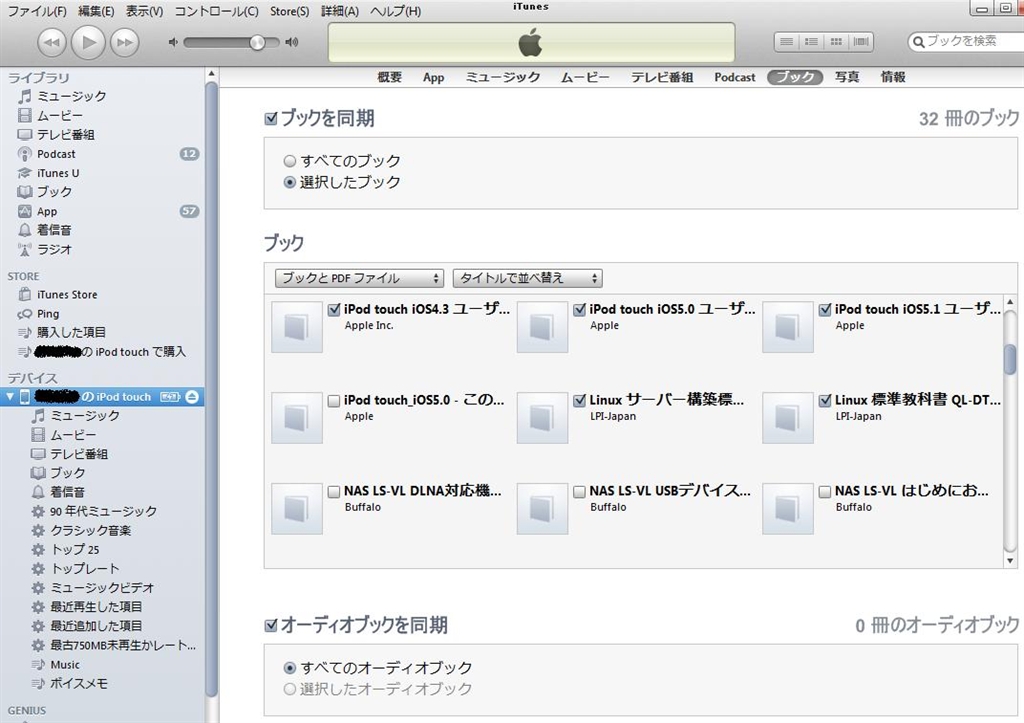The width and height of the screenshot is (1024, 723).
Task: Open the Store(S) menu
Action: coord(289,11)
